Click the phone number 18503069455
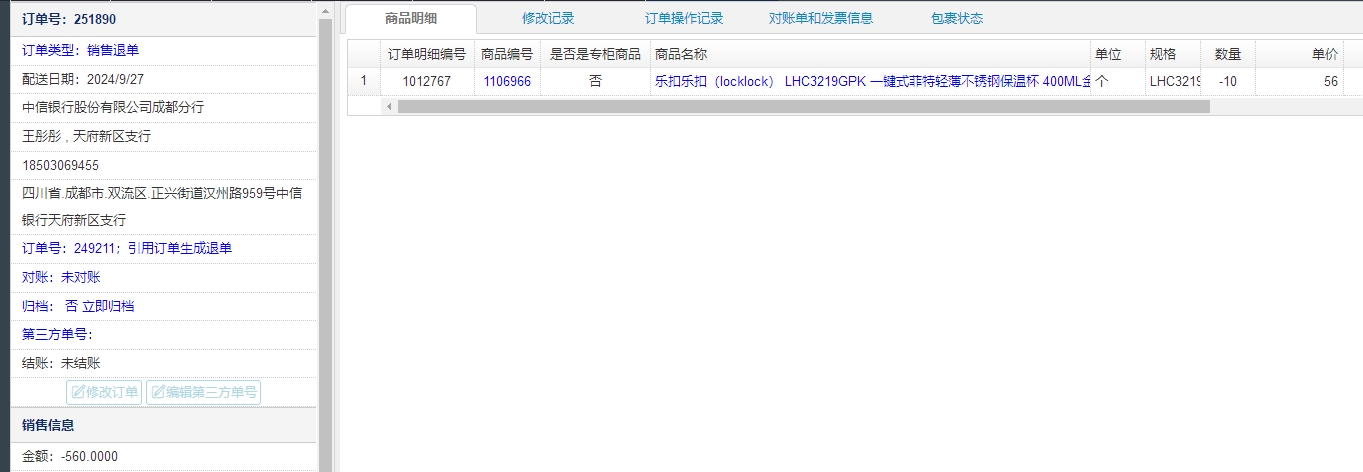This screenshot has height=472, width=1363. coord(61,165)
